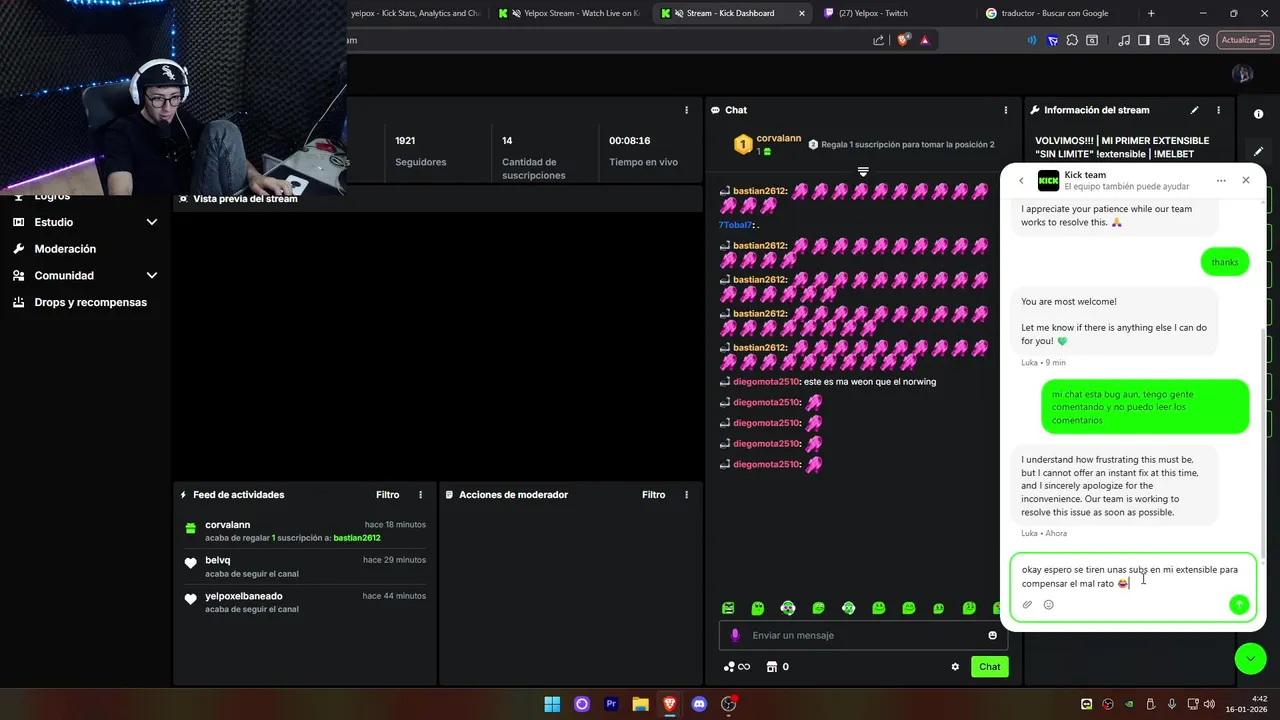Edit stream info with pencil icon
The height and width of the screenshot is (720, 1280).
[x=1194, y=110]
